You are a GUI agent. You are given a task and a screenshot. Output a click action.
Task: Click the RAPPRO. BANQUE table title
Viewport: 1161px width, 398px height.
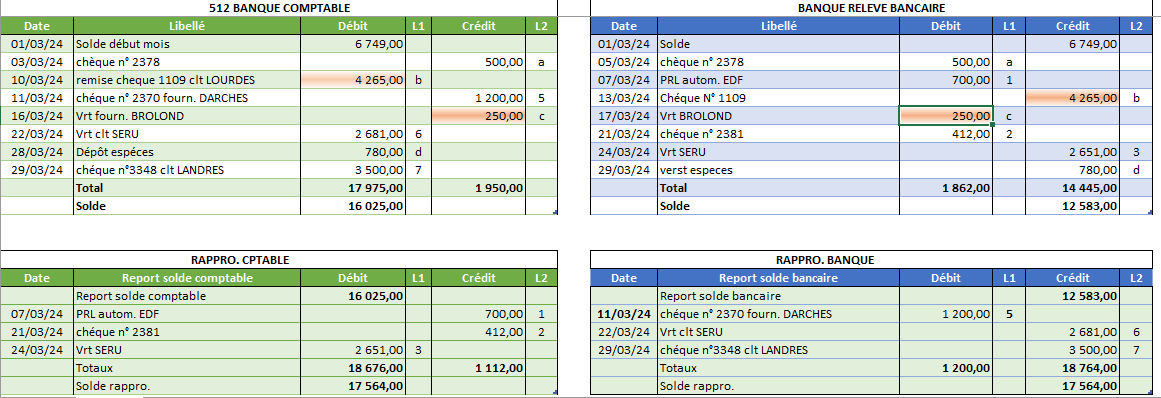tap(871, 260)
